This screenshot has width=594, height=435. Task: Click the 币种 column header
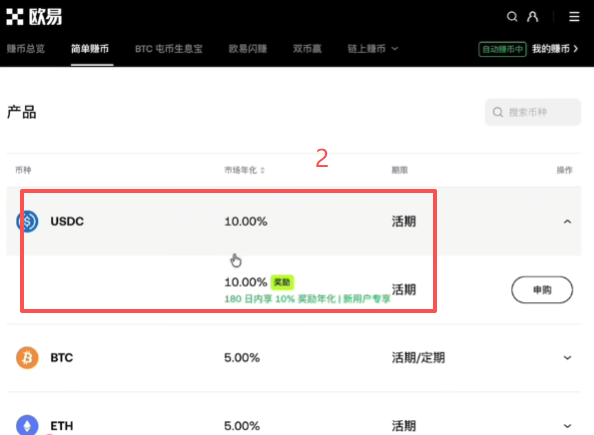coord(23,170)
